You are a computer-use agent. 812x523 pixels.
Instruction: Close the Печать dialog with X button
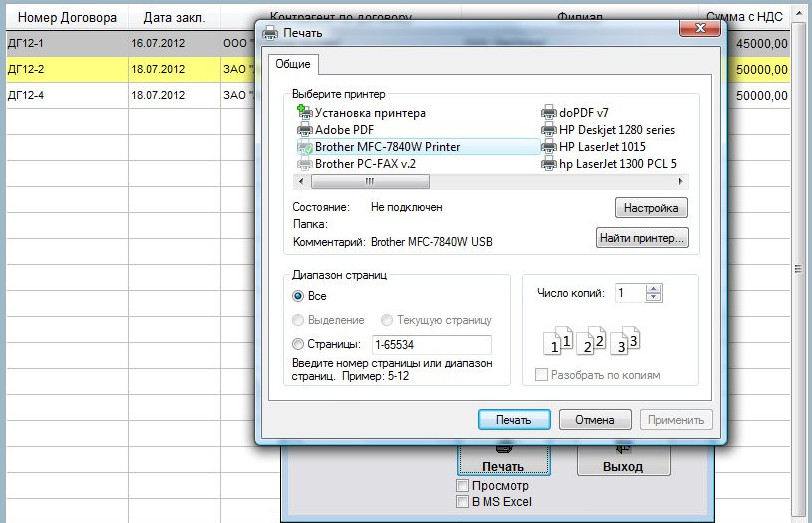tap(700, 28)
